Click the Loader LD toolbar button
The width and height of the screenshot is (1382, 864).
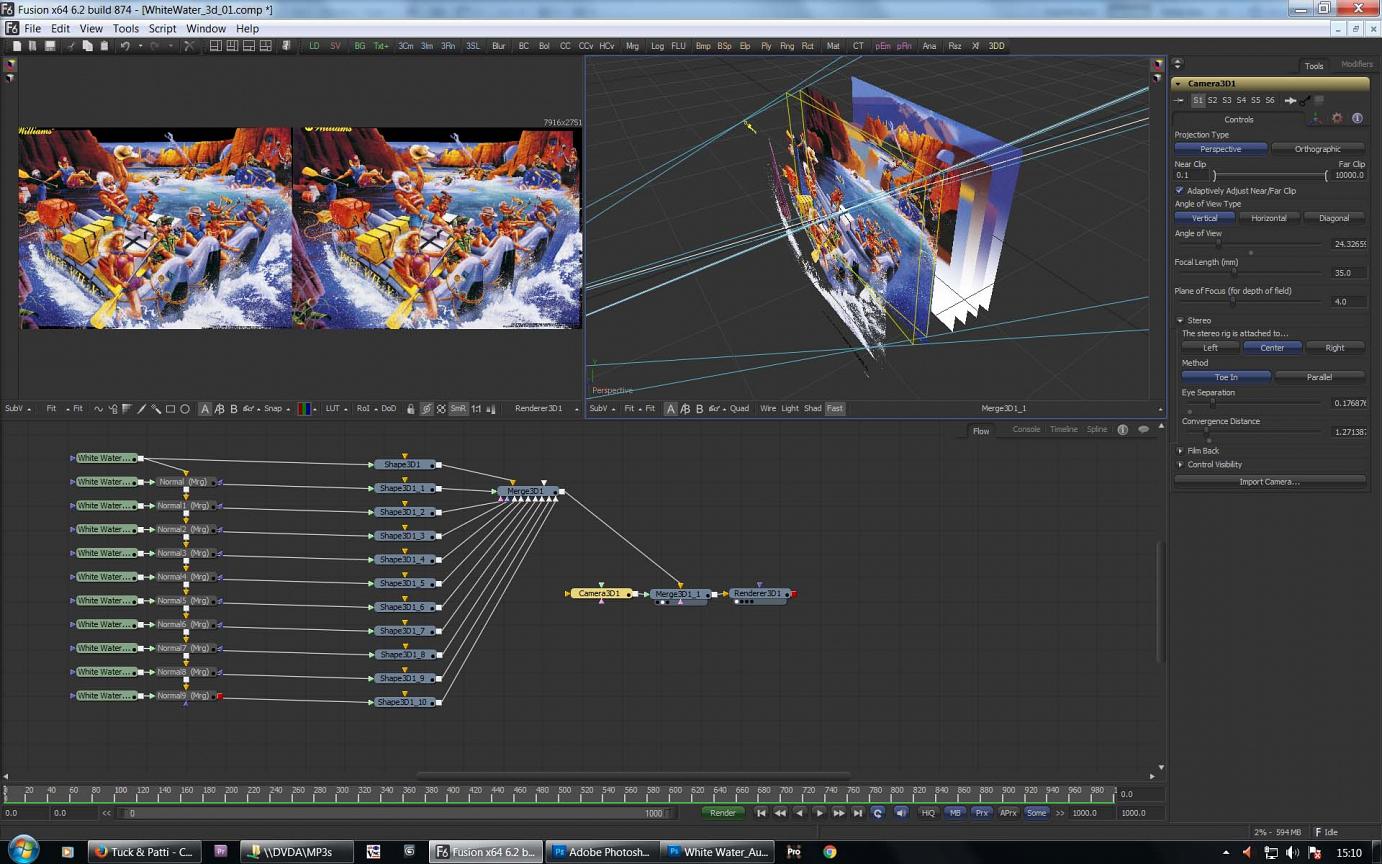314,46
